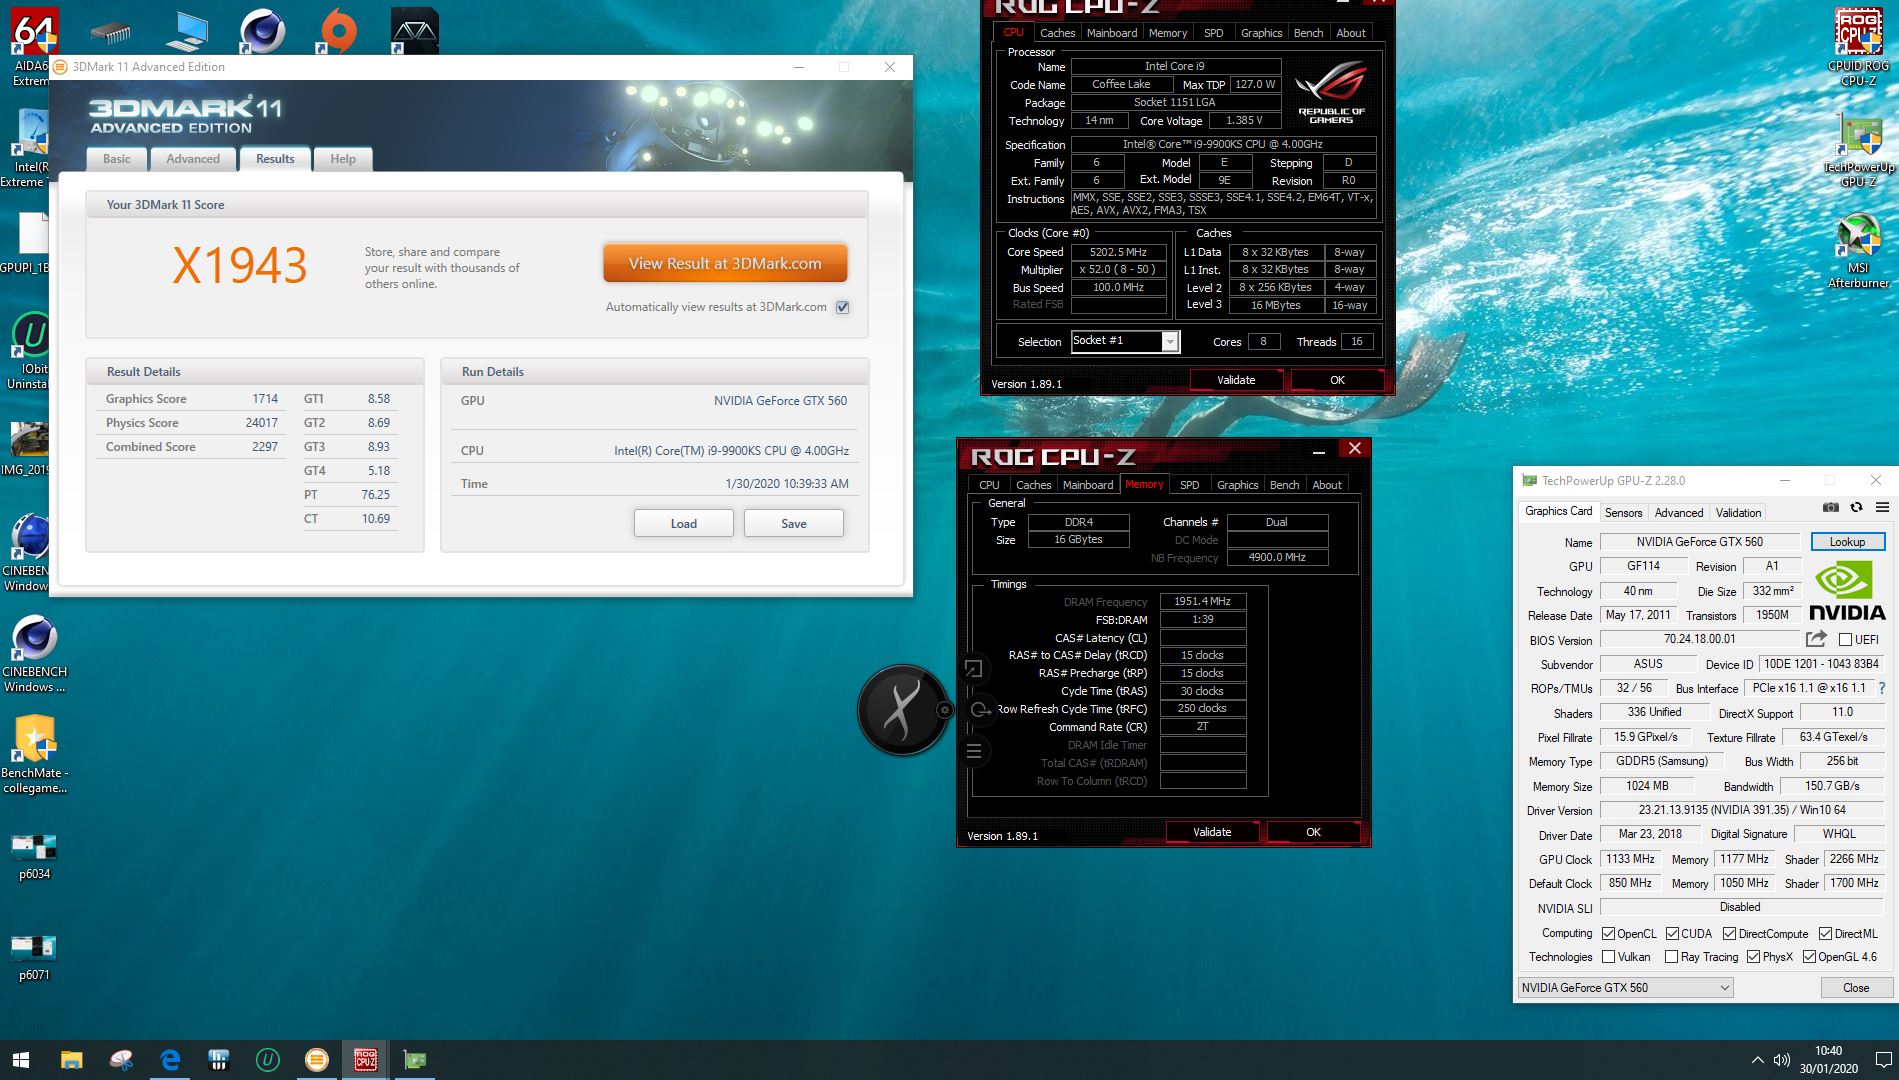Viewport: 1899px width, 1080px height.
Task: Open the notification center icon
Action: [1882, 1060]
